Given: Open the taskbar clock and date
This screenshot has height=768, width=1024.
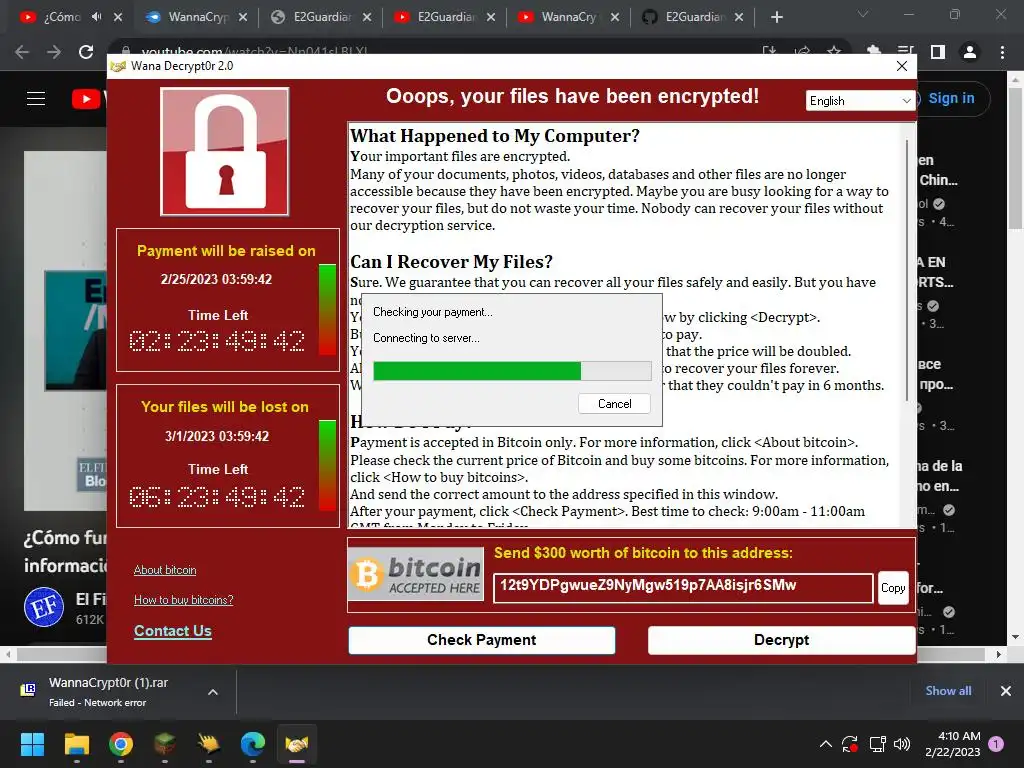Looking at the screenshot, I should [x=953, y=744].
